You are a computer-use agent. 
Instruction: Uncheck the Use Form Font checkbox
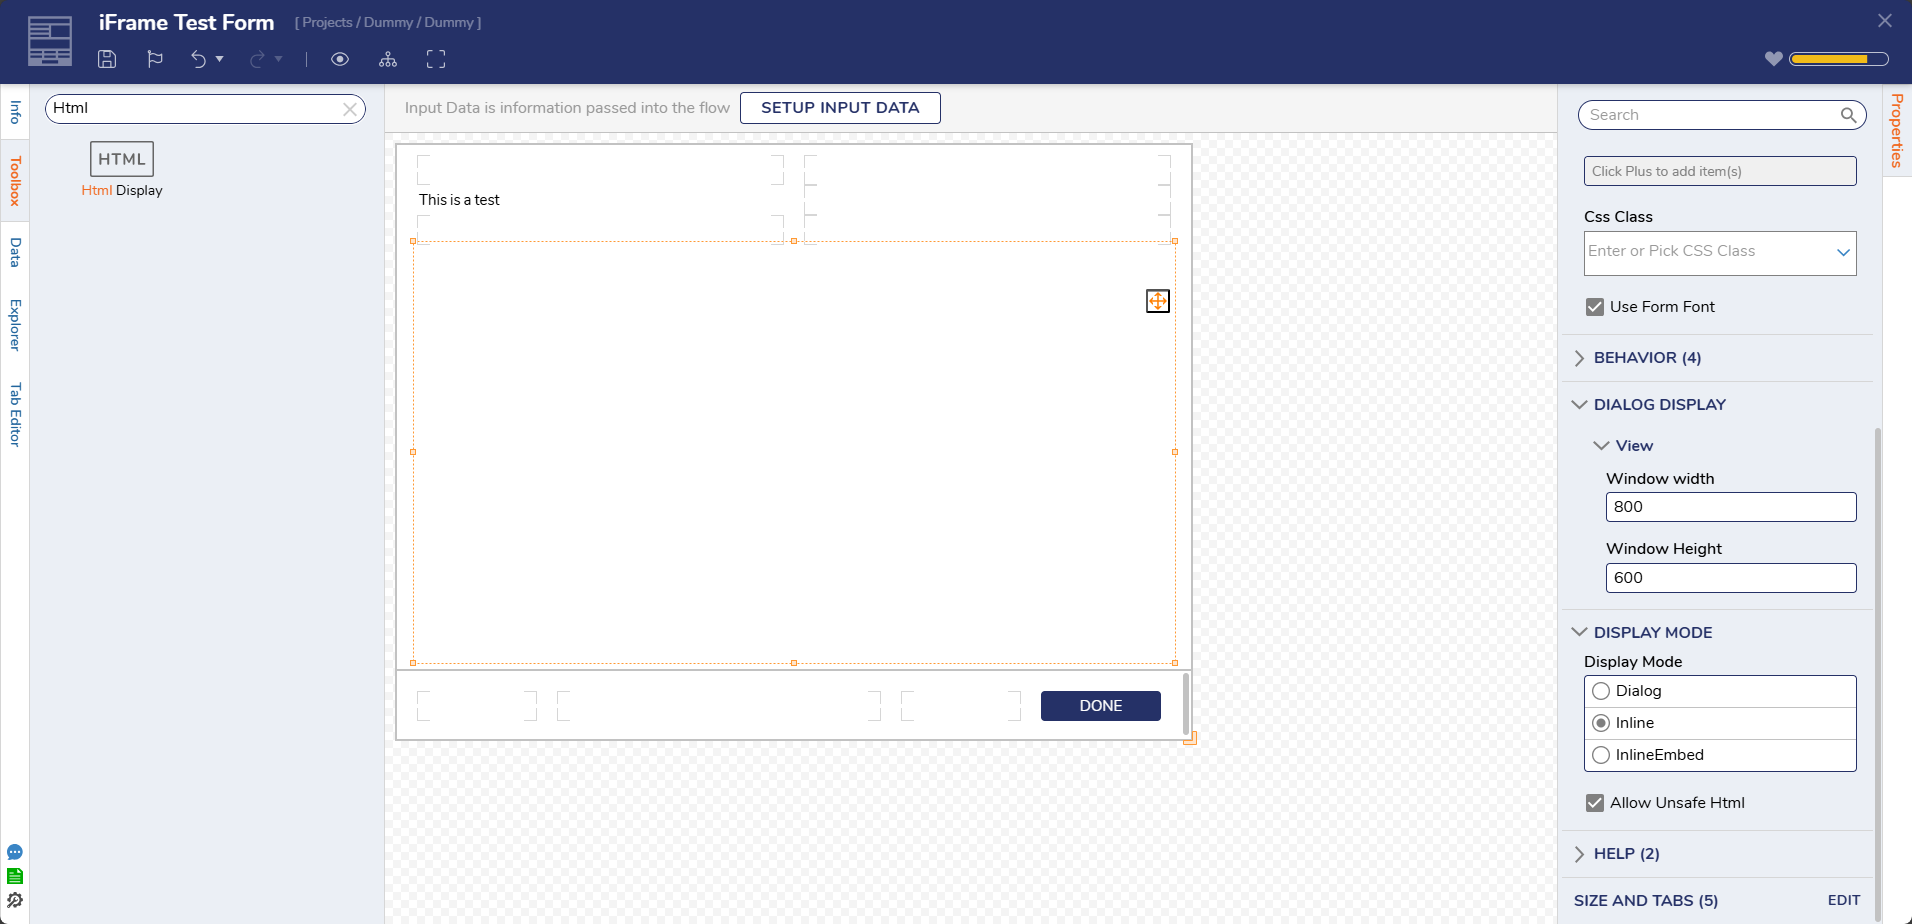[x=1595, y=307]
